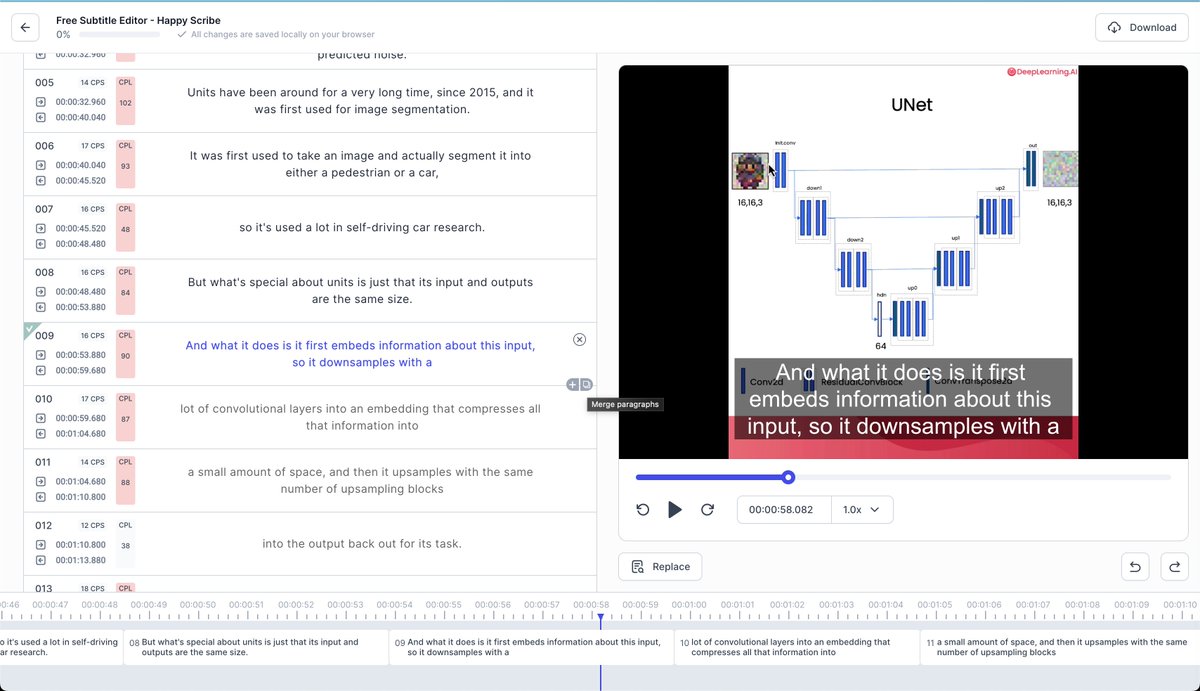Set start time icon for subtitle 007

41,228
